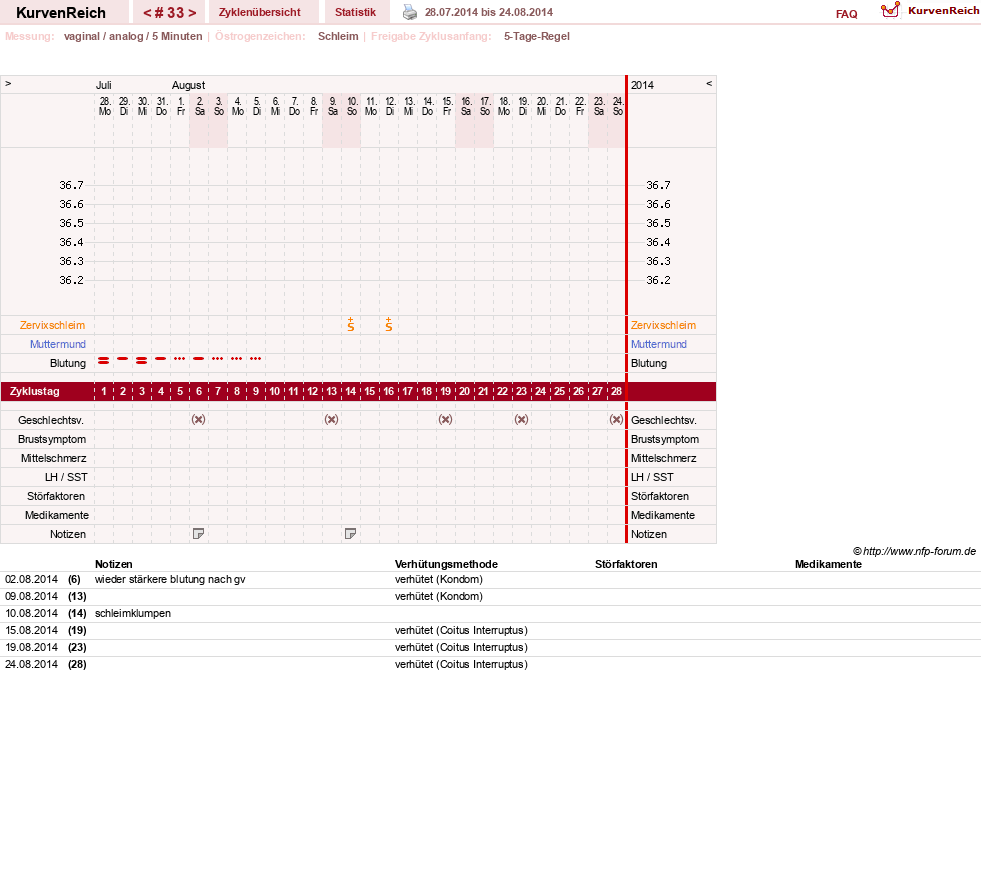Click the date range 28.07.2014 bis 24.08.2014
This screenshot has height=883, width=981.
click(489, 12)
